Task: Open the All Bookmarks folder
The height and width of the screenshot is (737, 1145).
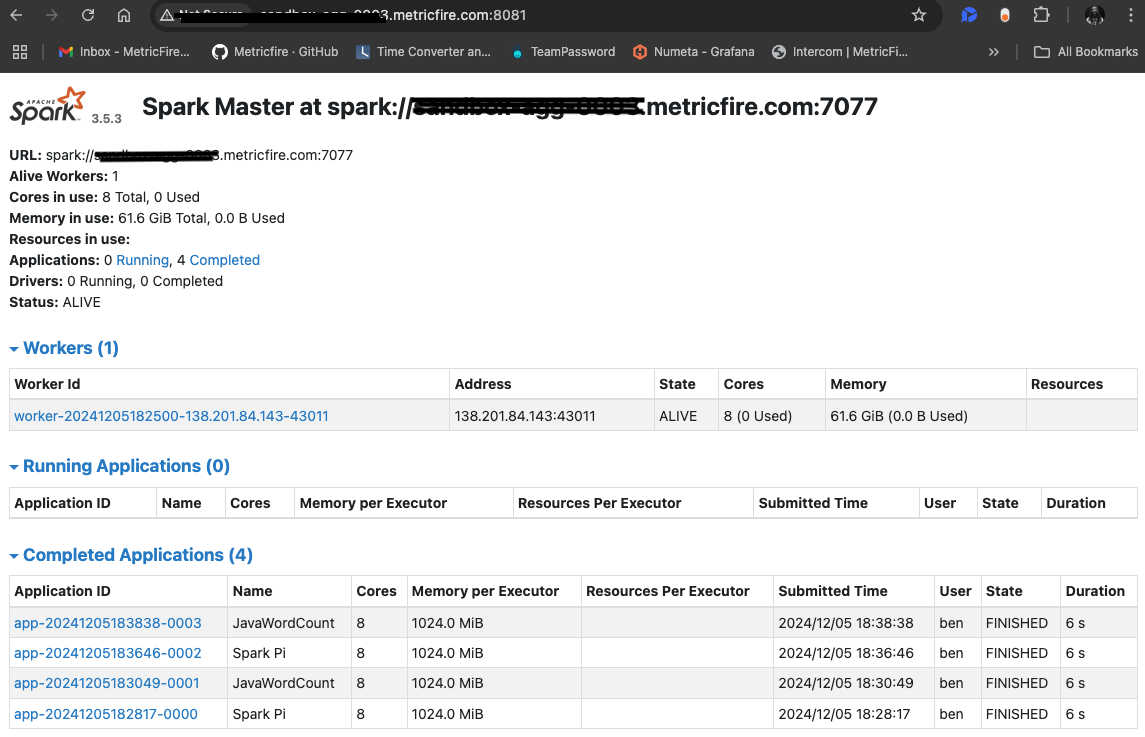Action: point(1086,52)
